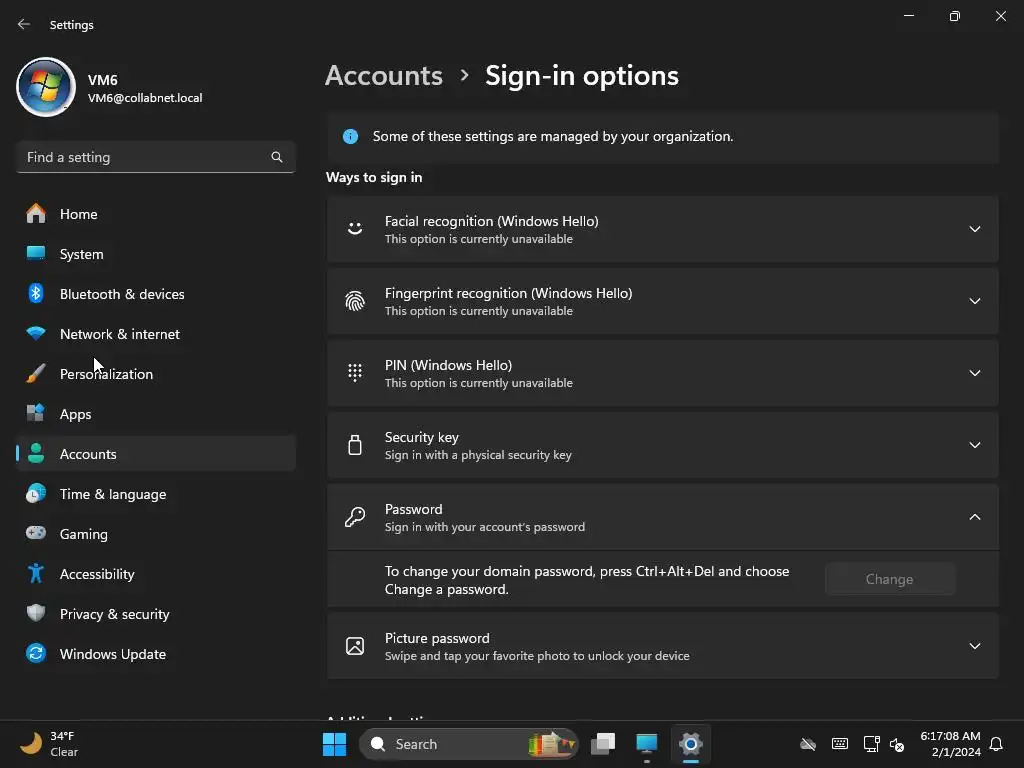1024x768 pixels.
Task: Click the info icon in organization notice
Action: pyautogui.click(x=351, y=136)
